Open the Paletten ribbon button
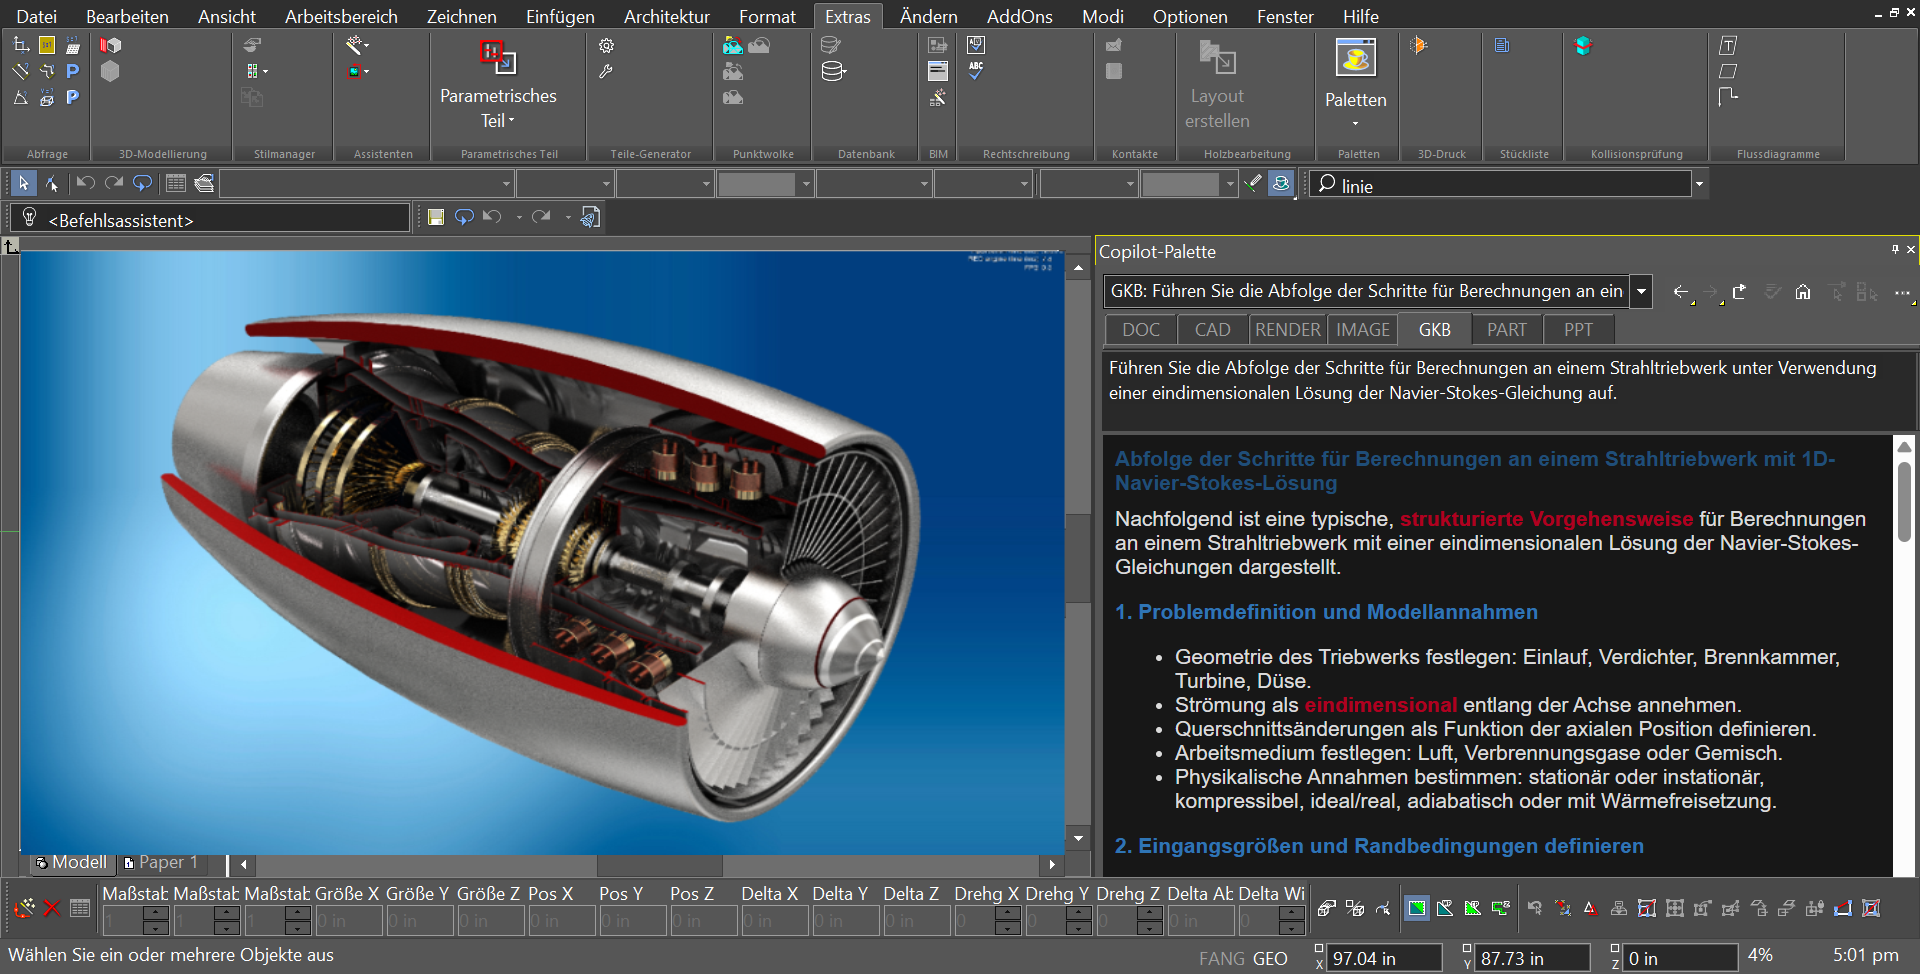1920x974 pixels. pos(1356,83)
